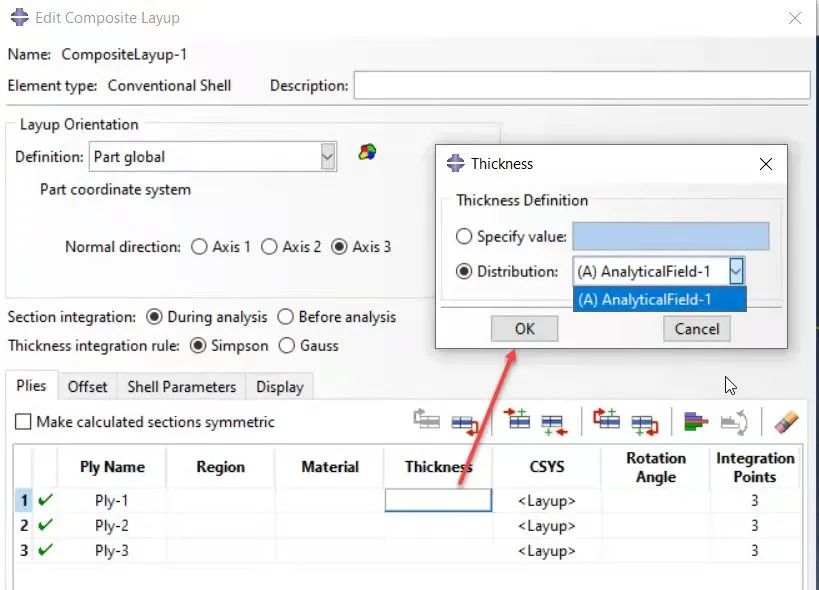819x590 pixels.
Task: Open the Definition dropdown showing Part global
Action: click(327, 156)
